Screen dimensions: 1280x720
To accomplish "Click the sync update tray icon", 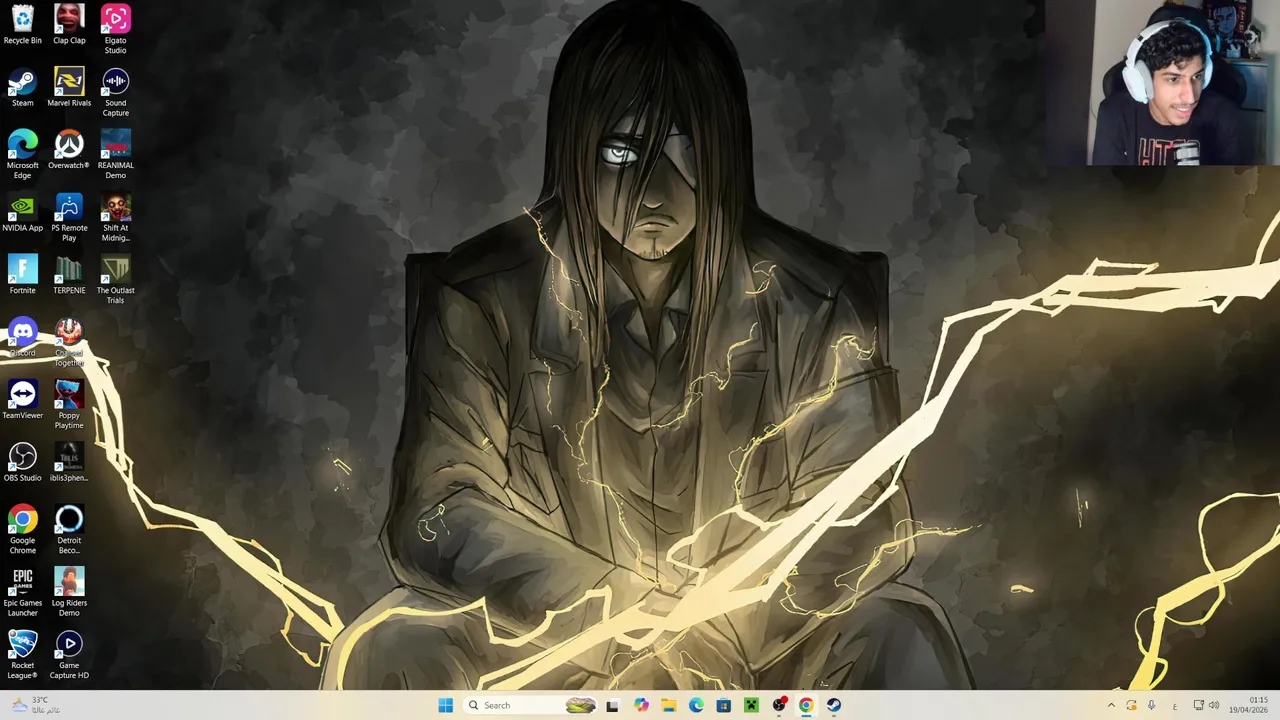I will (x=1131, y=705).
